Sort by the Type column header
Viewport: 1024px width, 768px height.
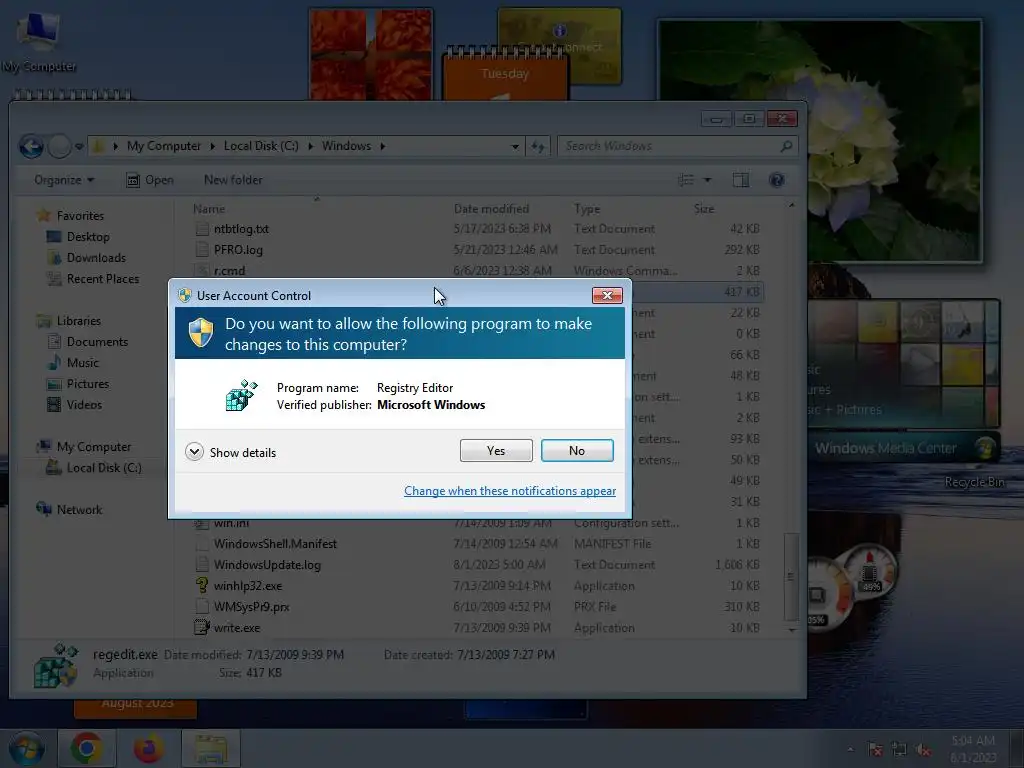587,209
